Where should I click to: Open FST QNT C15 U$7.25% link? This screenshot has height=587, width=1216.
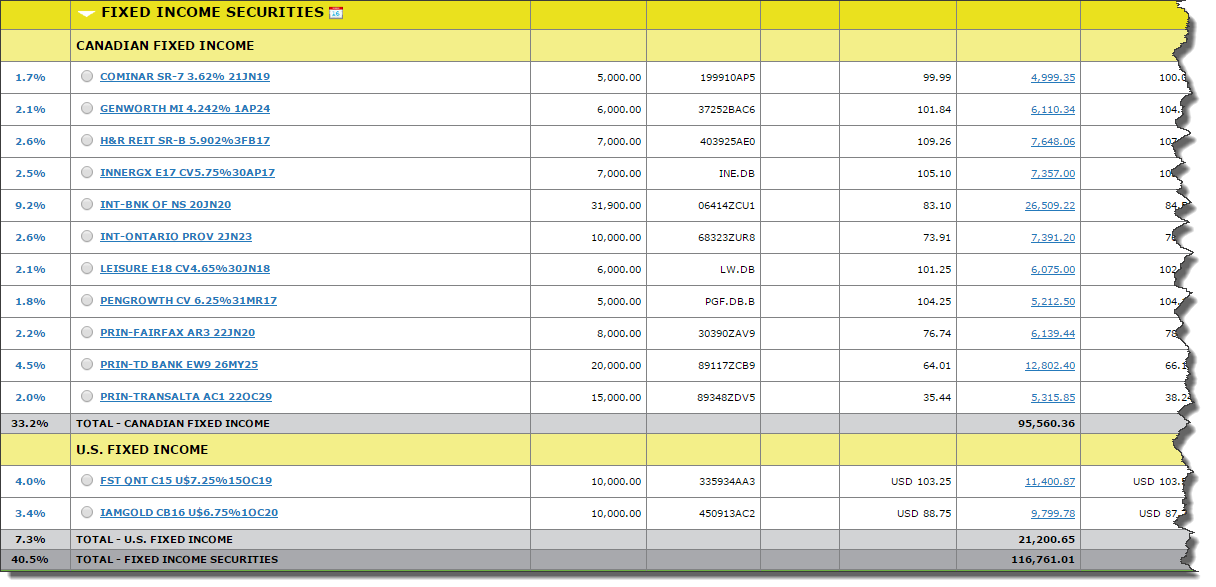pos(186,481)
